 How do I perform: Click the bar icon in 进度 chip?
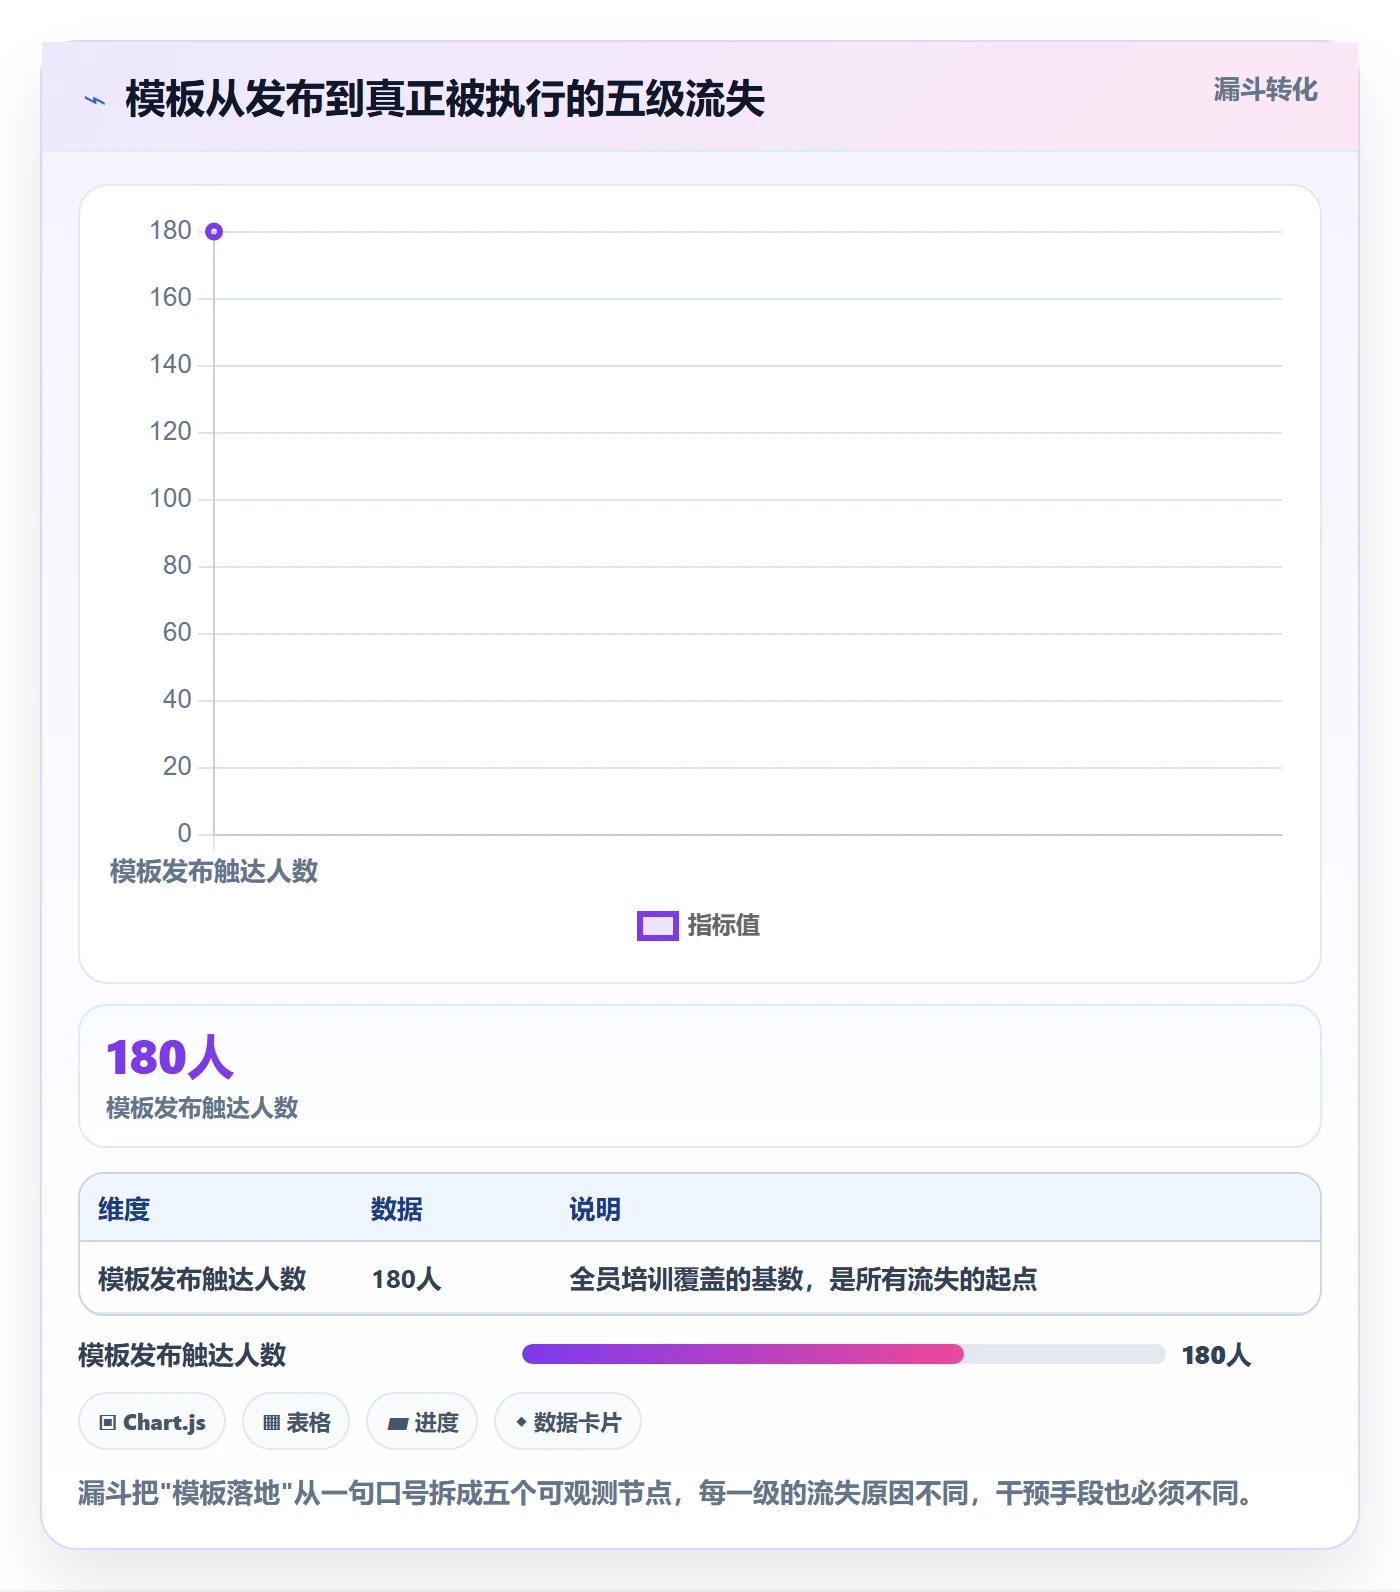[x=398, y=1423]
